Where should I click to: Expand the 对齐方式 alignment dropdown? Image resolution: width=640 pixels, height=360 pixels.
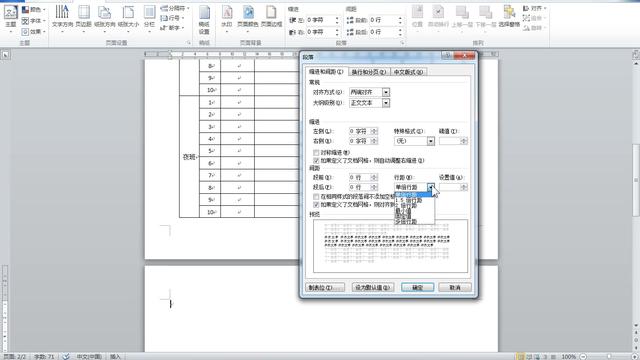click(386, 92)
